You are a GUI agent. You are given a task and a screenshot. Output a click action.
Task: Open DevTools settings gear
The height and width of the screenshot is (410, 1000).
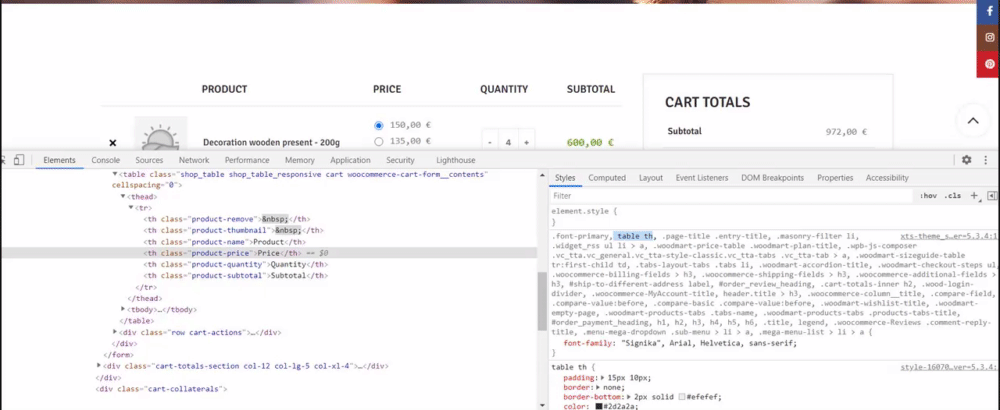click(x=966, y=160)
